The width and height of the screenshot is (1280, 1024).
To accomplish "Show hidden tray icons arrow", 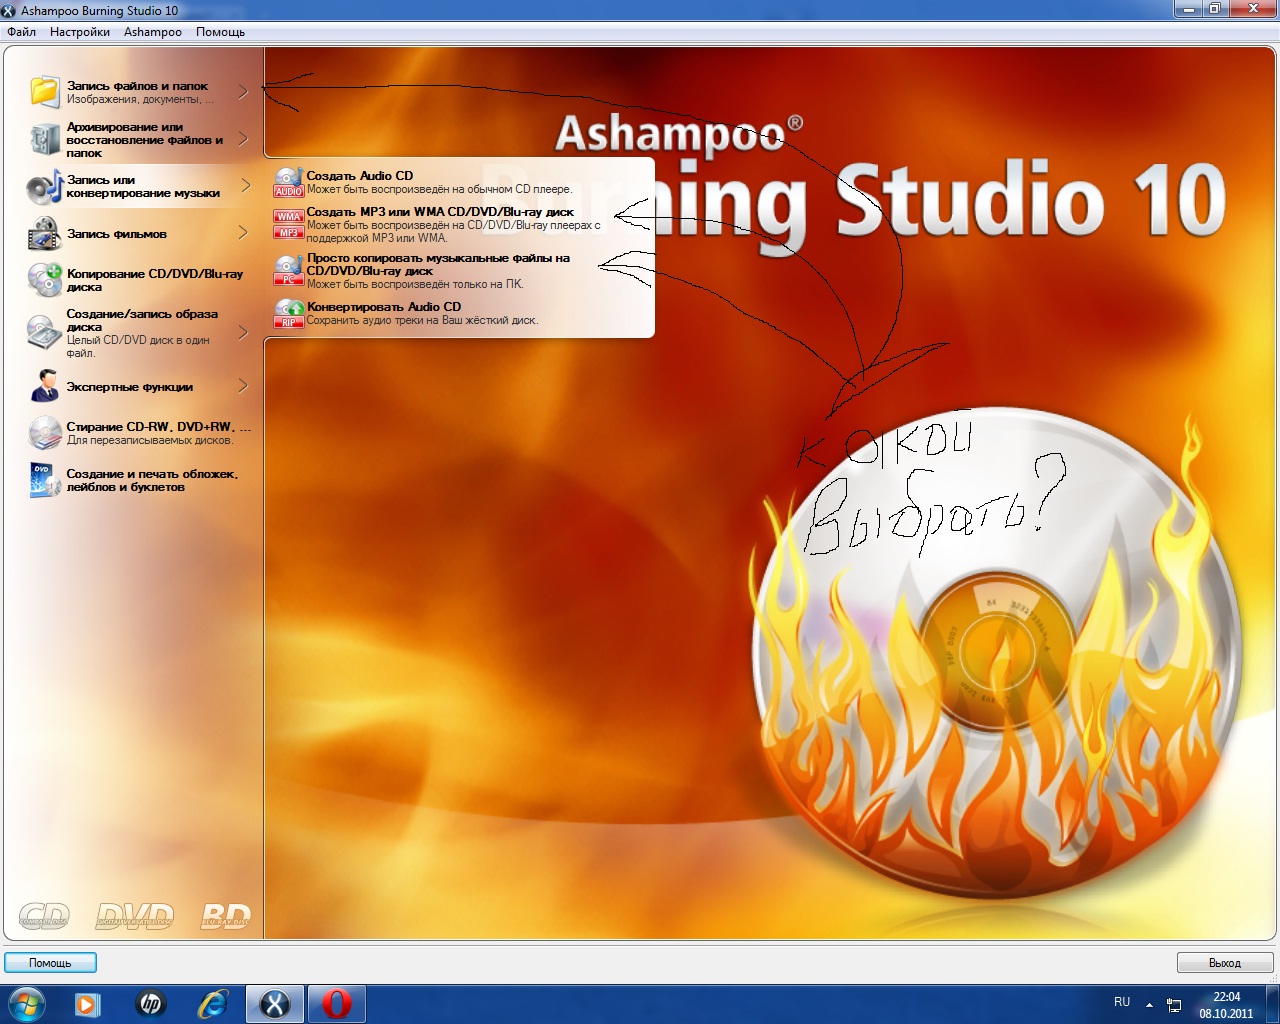I will tap(1149, 1004).
